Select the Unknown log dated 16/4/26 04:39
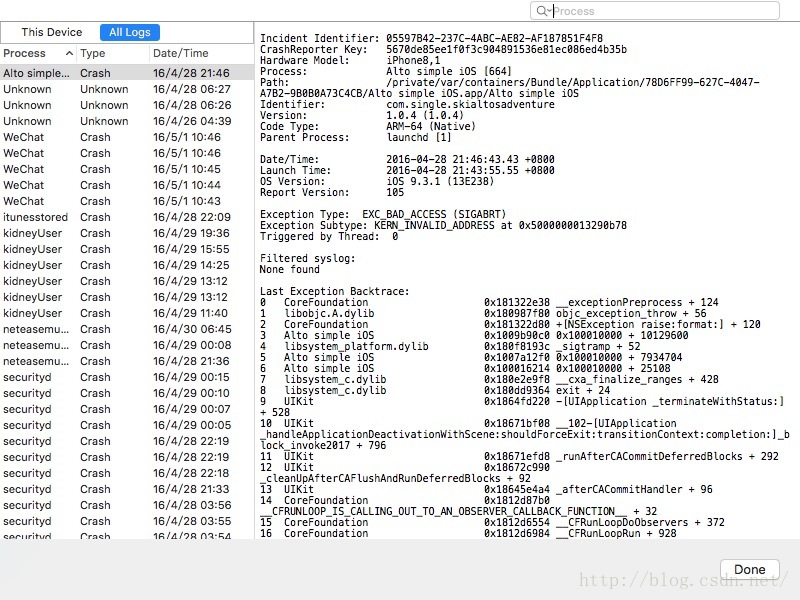This screenshot has width=800, height=600. pos(127,121)
